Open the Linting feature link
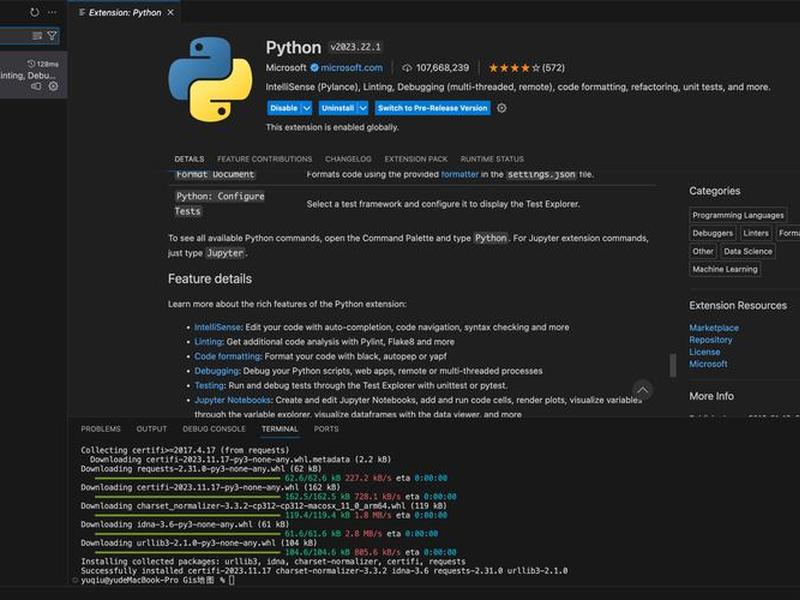 (208, 342)
